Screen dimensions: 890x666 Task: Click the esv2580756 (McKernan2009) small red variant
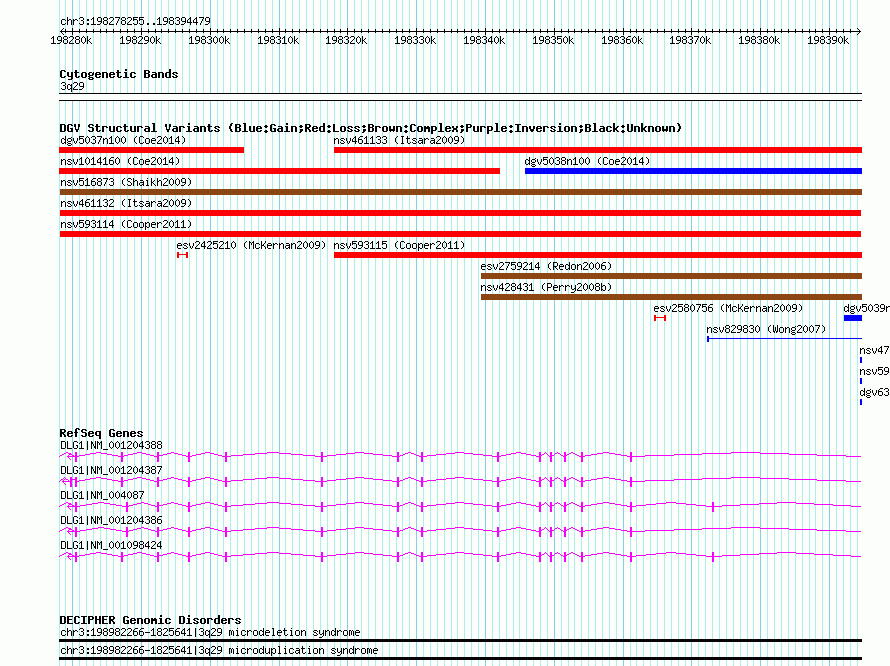(x=660, y=318)
